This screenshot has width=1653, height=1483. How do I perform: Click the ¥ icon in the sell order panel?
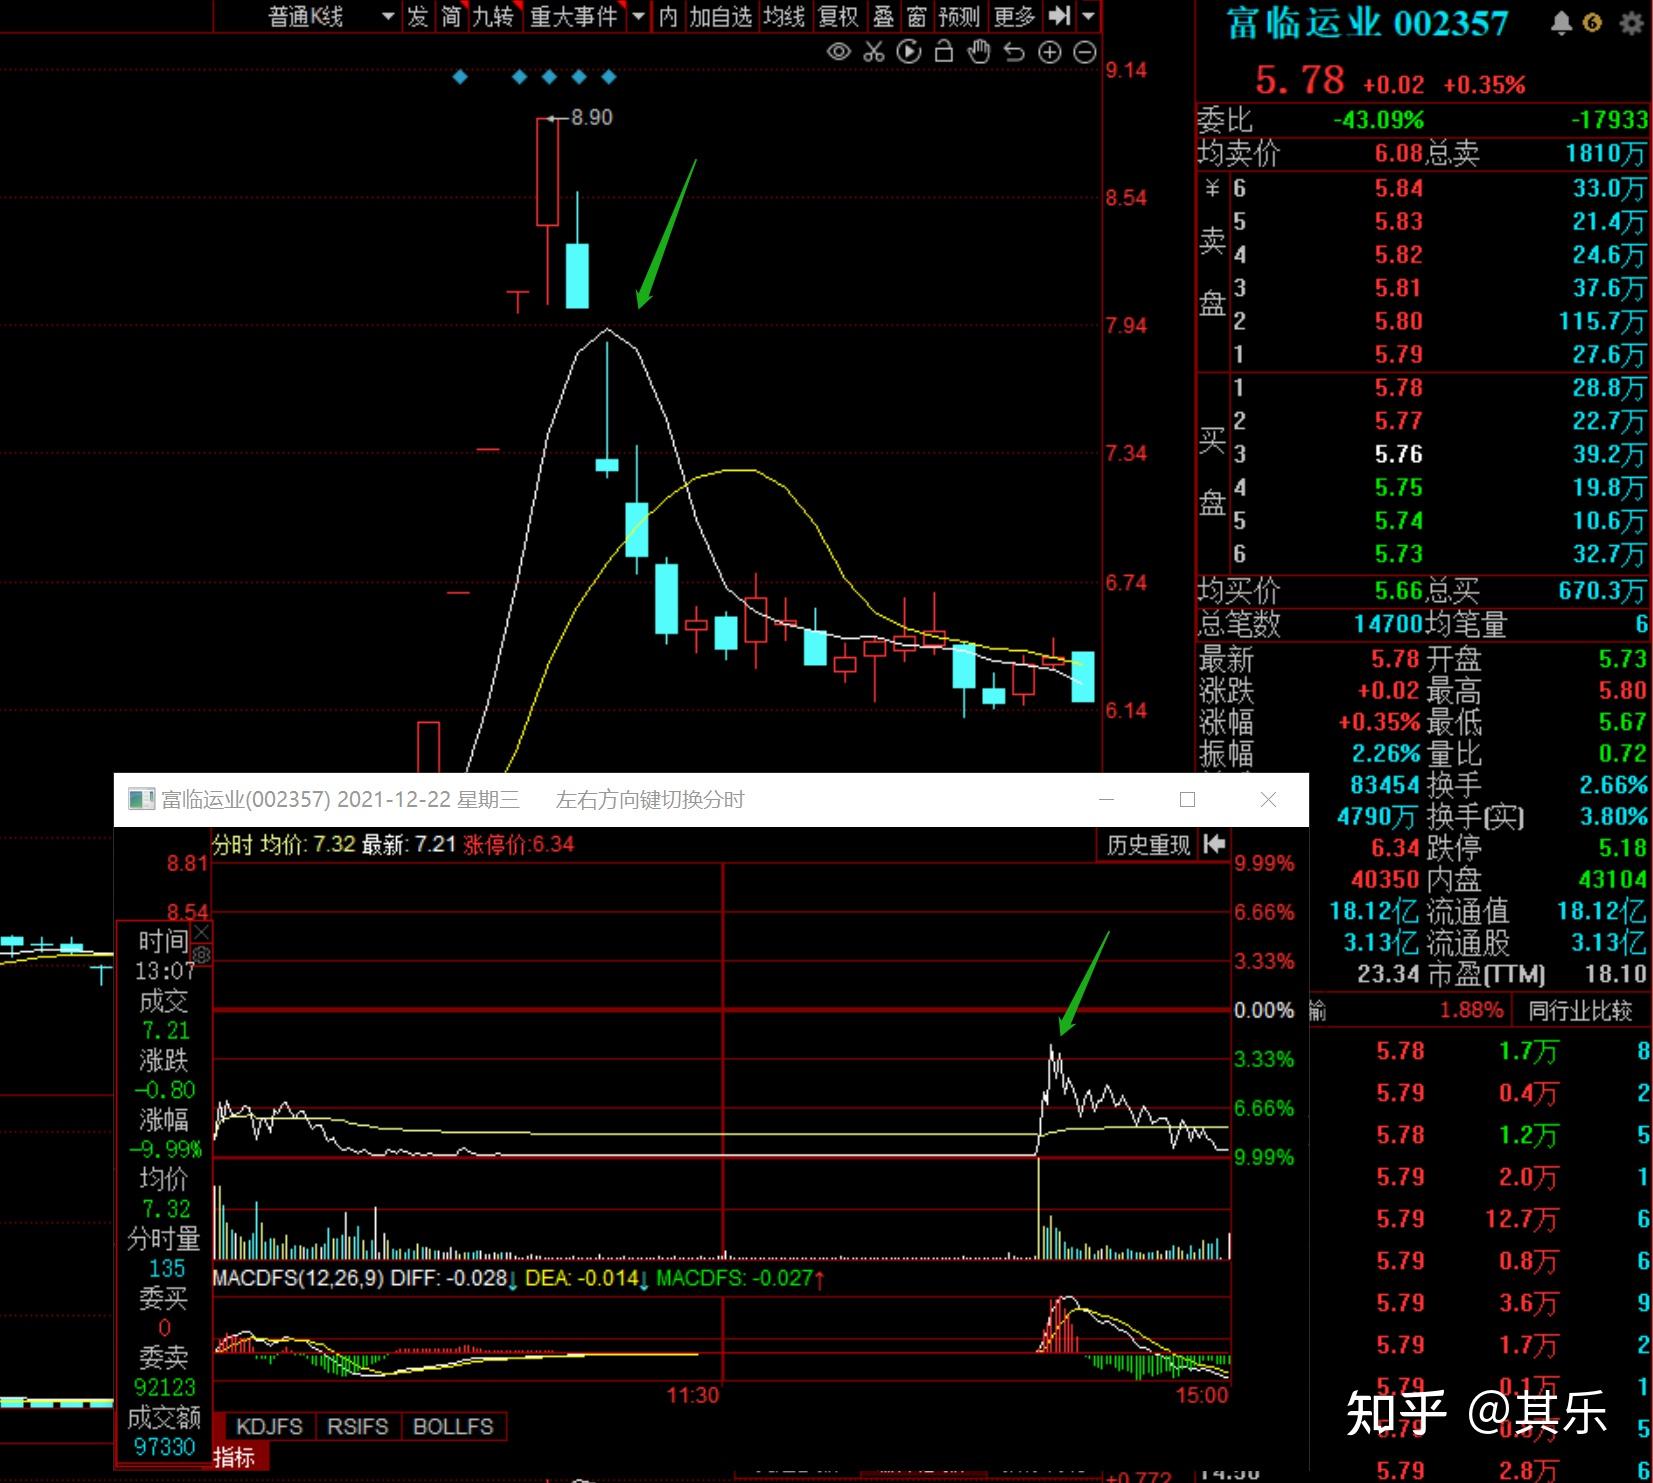coord(1212,187)
